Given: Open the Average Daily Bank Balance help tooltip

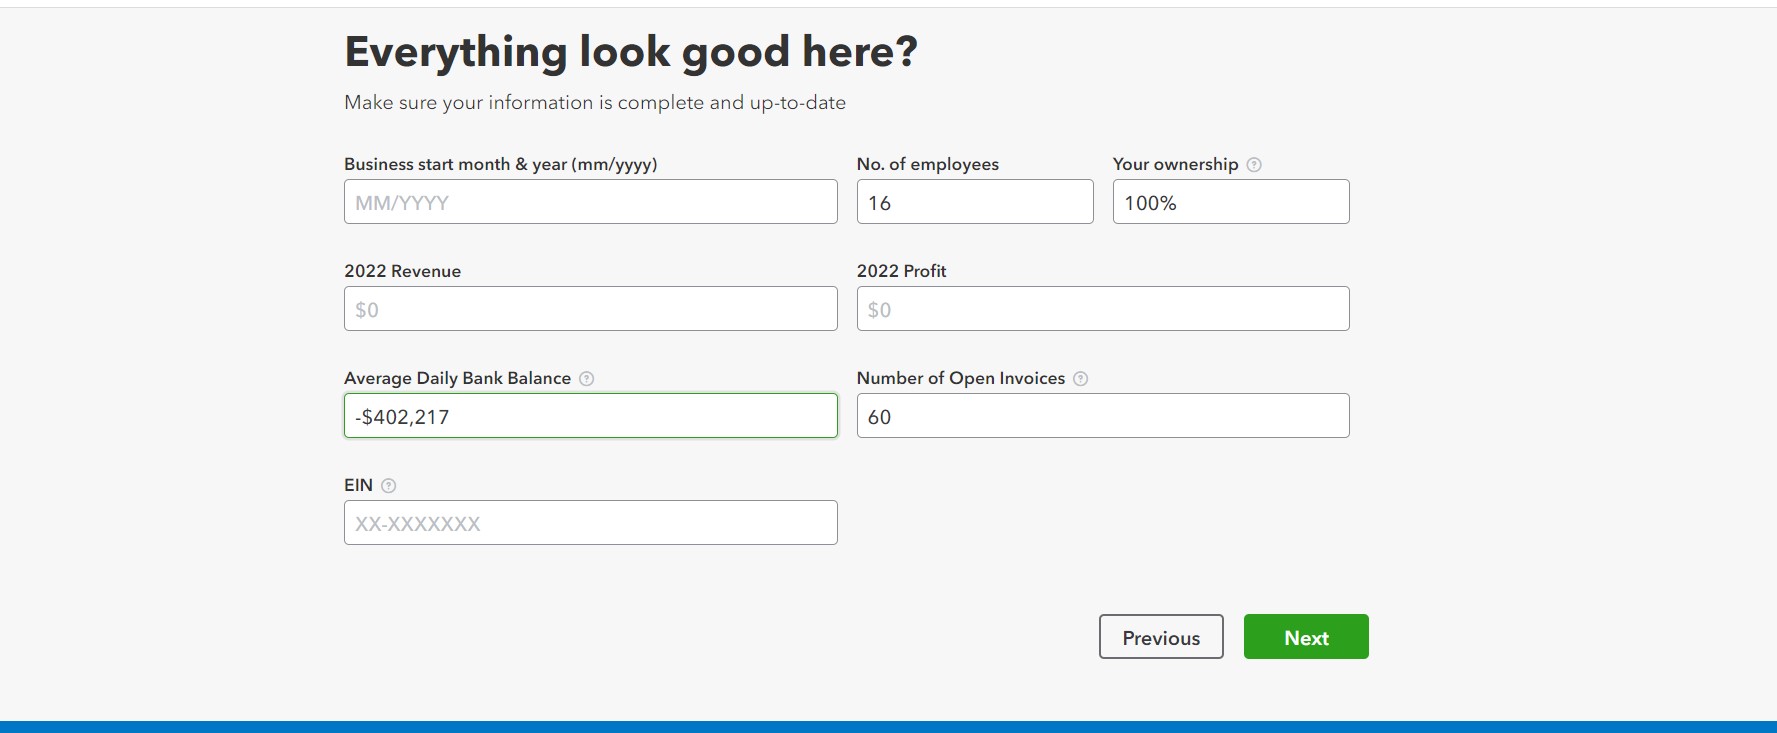Looking at the screenshot, I should coord(587,379).
